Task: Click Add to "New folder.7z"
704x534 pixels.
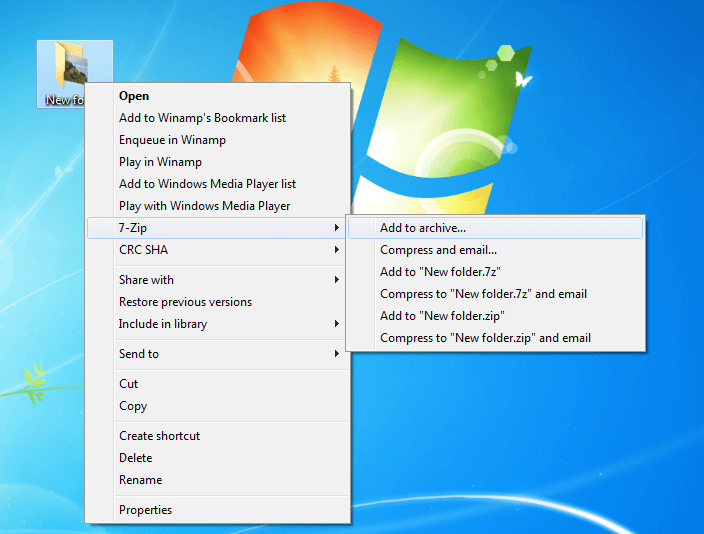Action: 440,272
